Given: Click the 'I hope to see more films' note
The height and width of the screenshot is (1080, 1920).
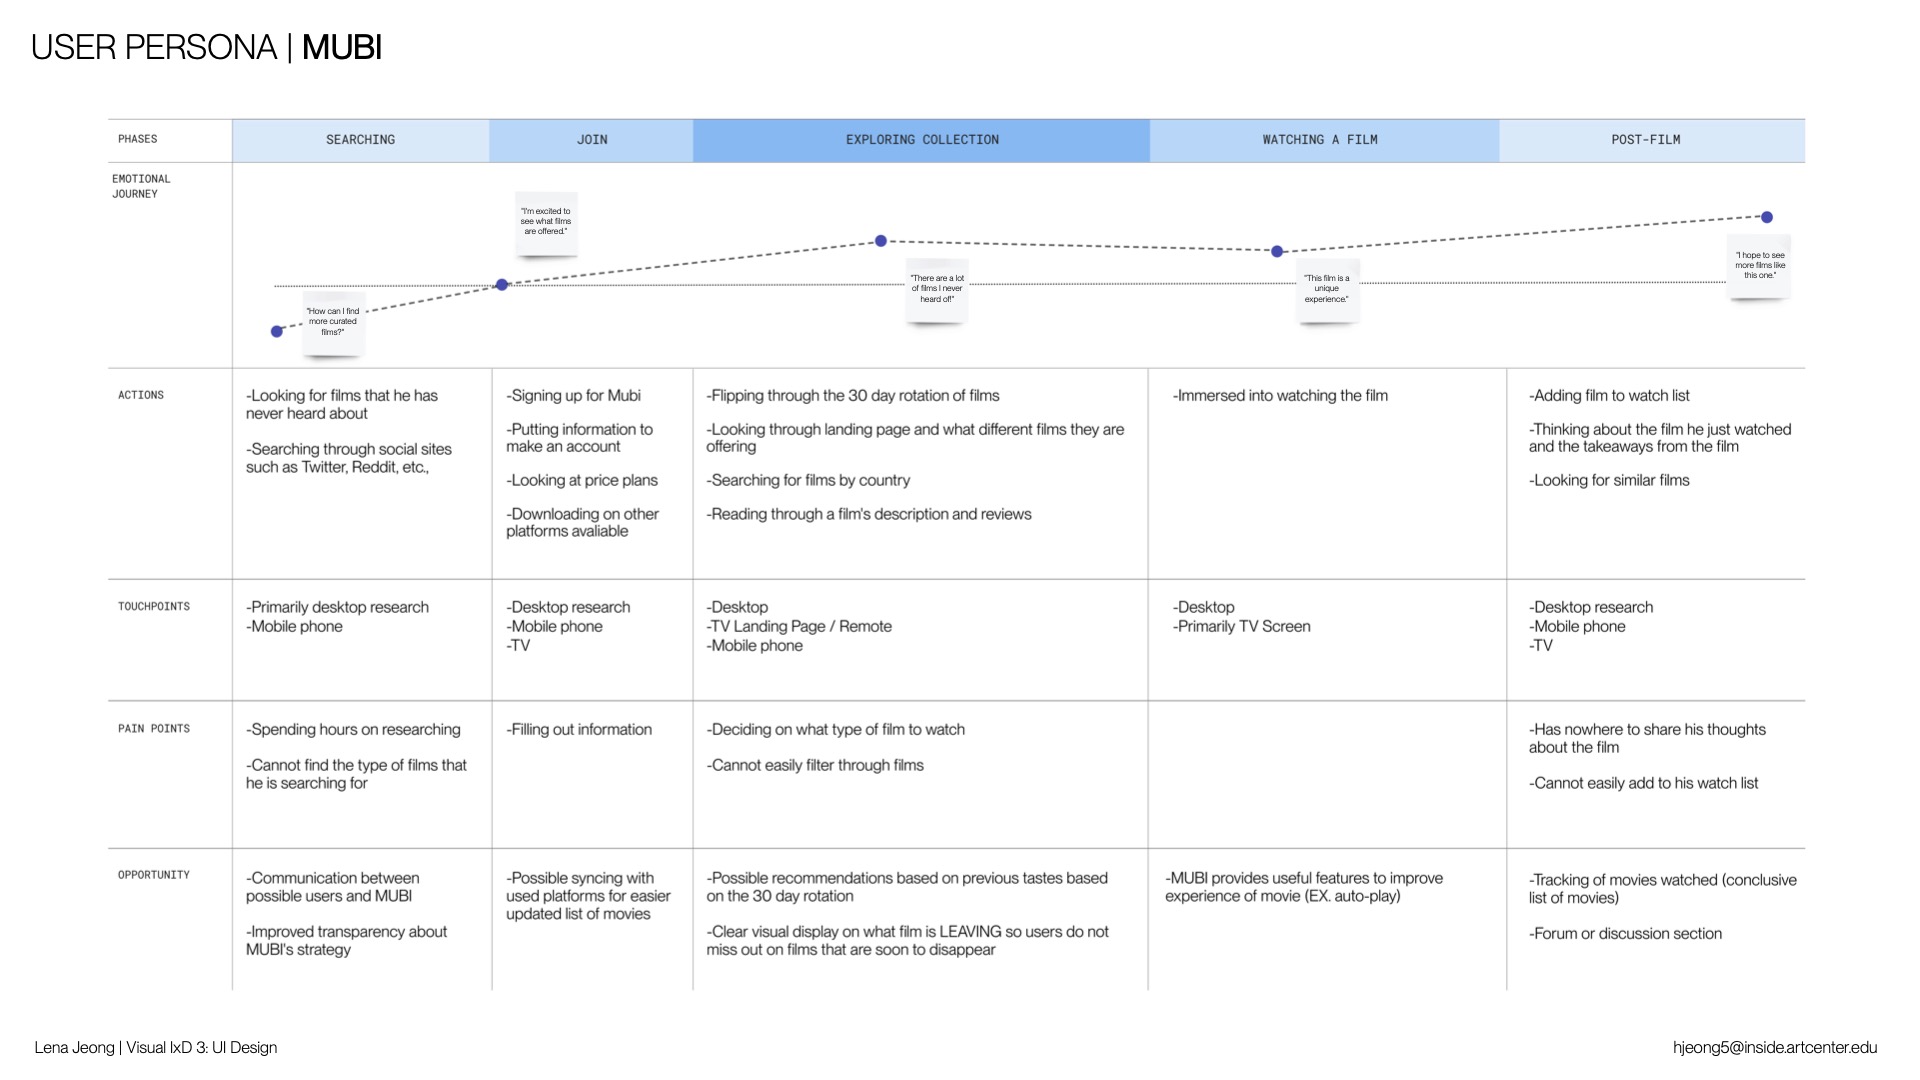Looking at the screenshot, I should [1759, 265].
